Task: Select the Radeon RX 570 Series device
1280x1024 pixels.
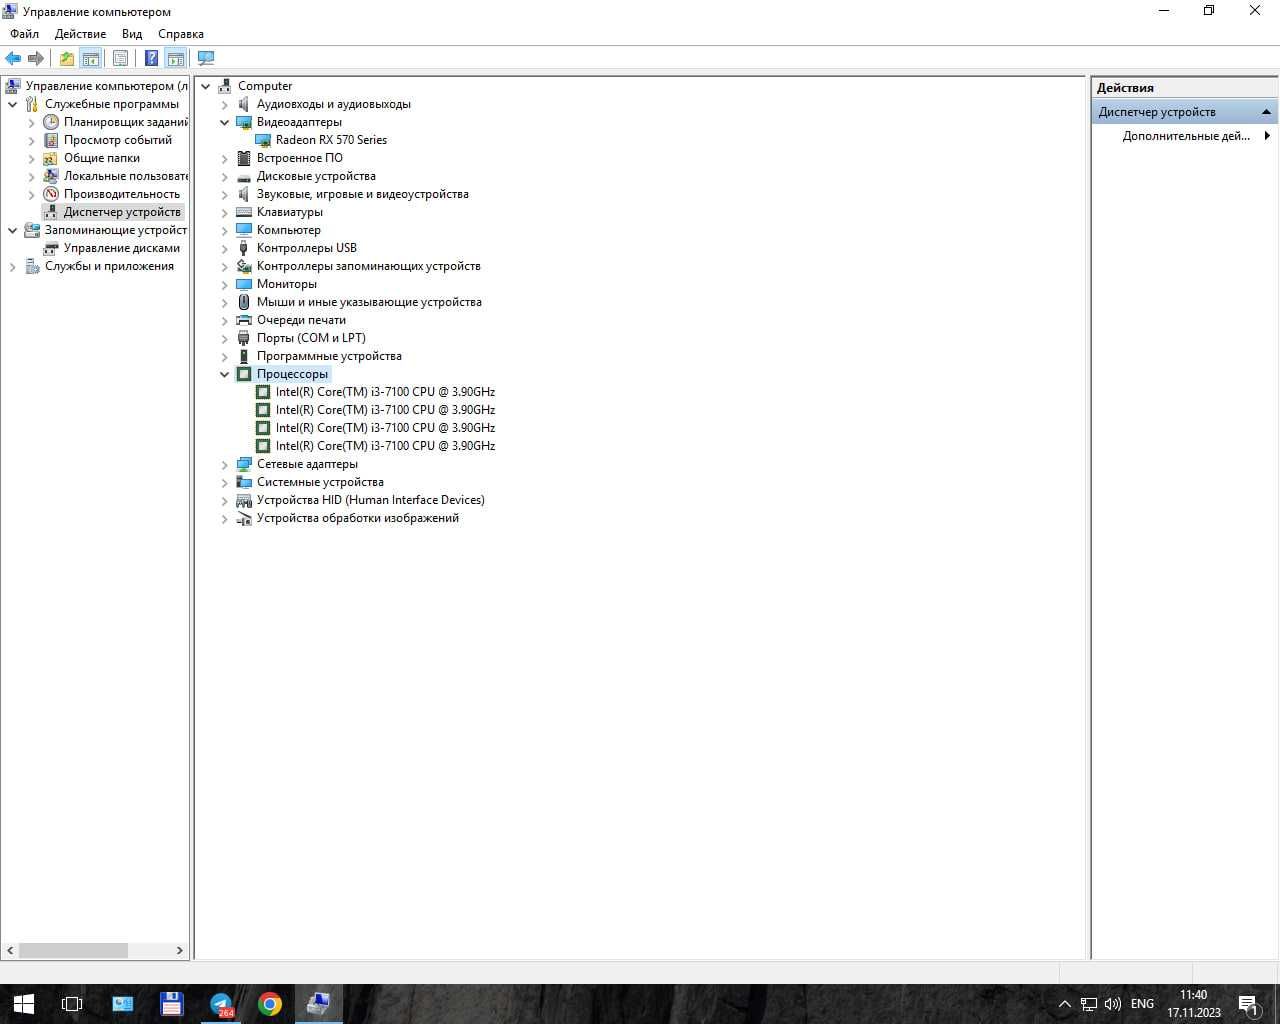Action: click(x=331, y=140)
